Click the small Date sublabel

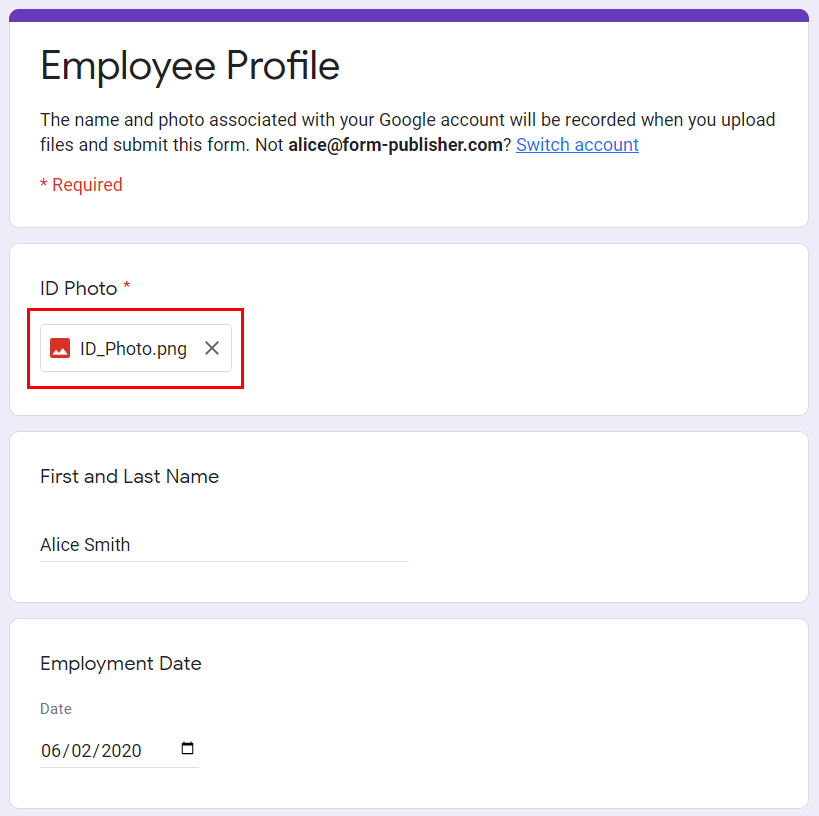56,709
